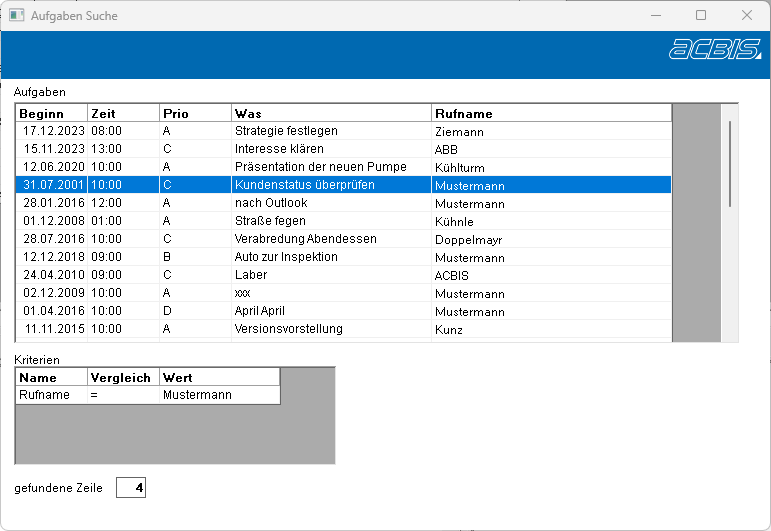Viewport: 771px width, 531px height.
Task: Click the Was column header
Action: (x=331, y=113)
